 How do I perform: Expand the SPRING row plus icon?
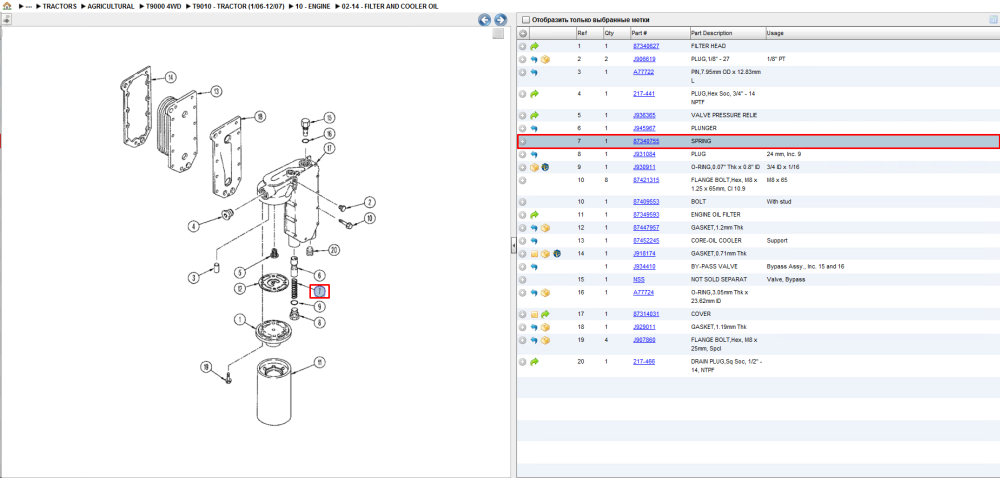point(522,141)
